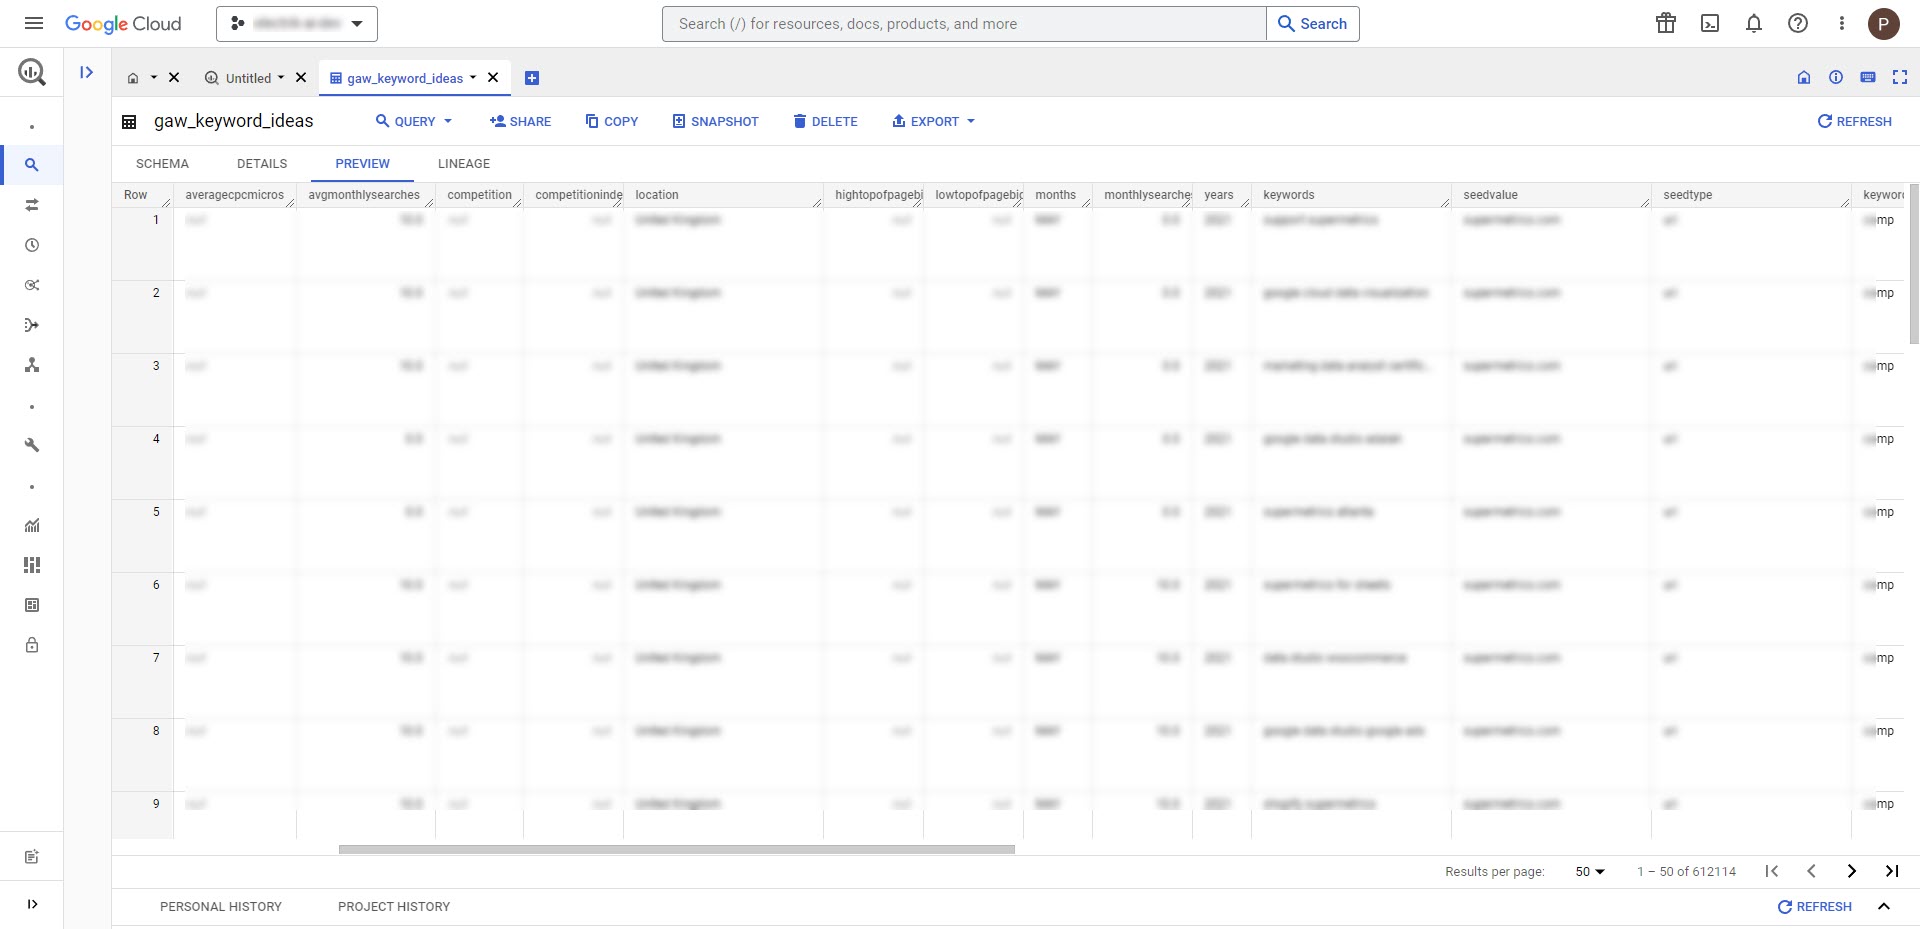
Task: Switch to the Lineage tab
Action: click(464, 164)
